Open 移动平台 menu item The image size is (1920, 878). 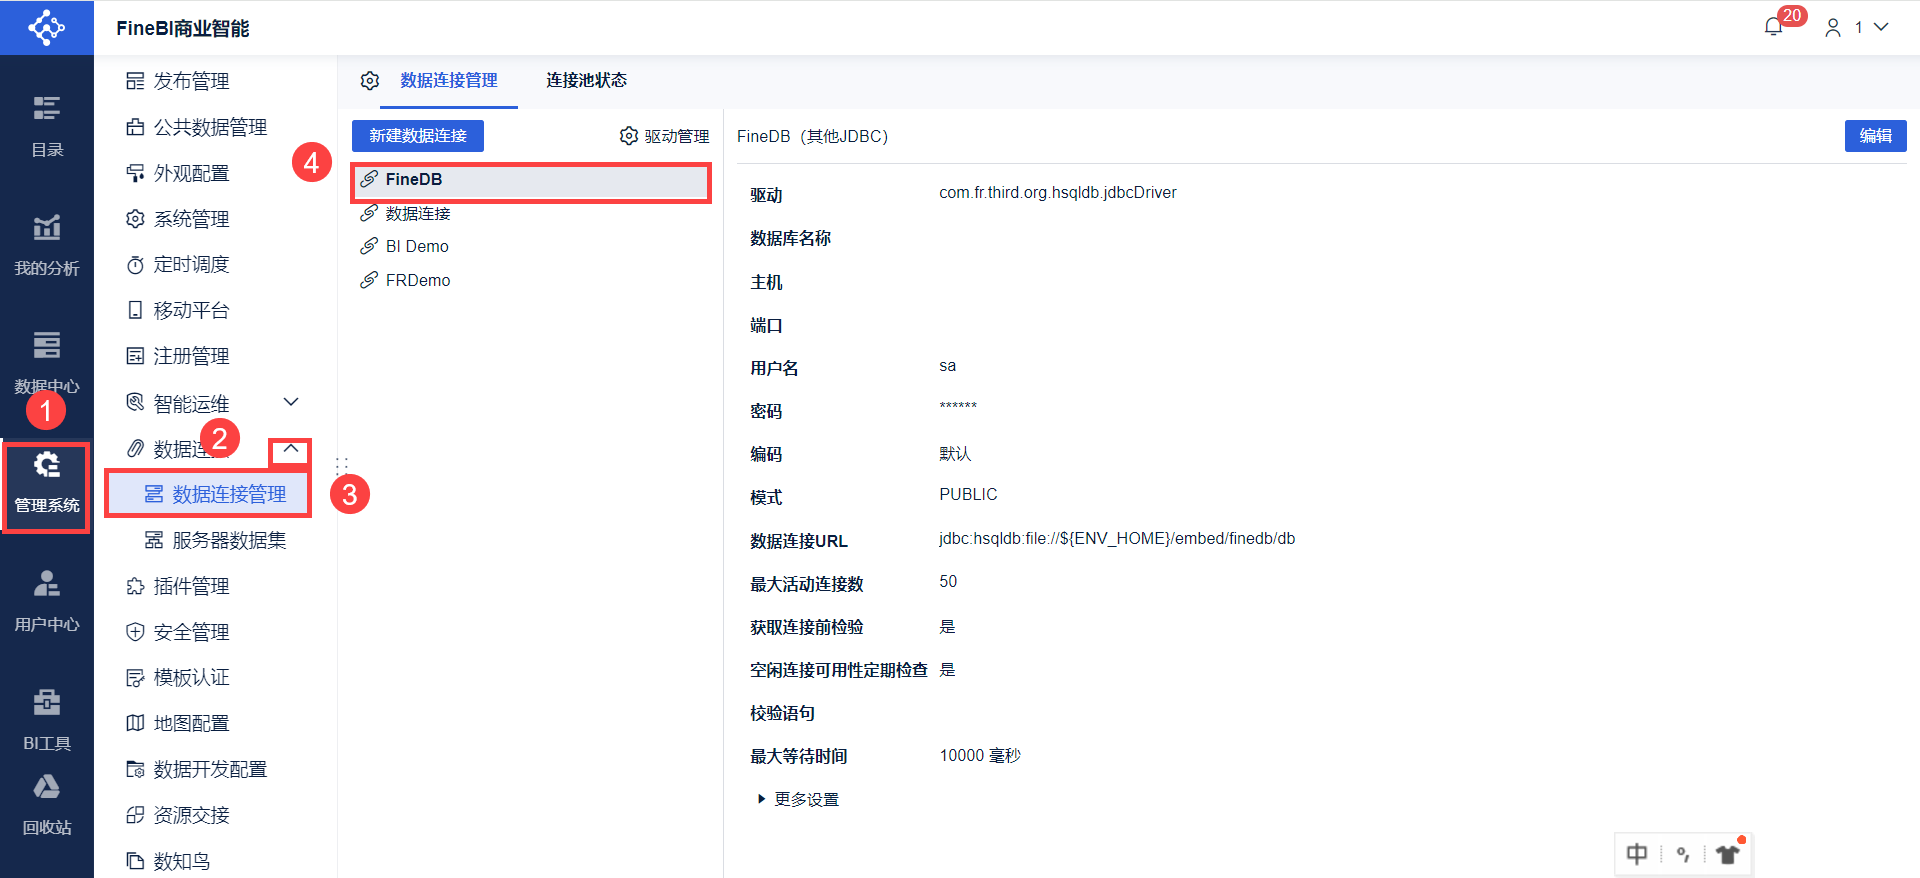(178, 310)
